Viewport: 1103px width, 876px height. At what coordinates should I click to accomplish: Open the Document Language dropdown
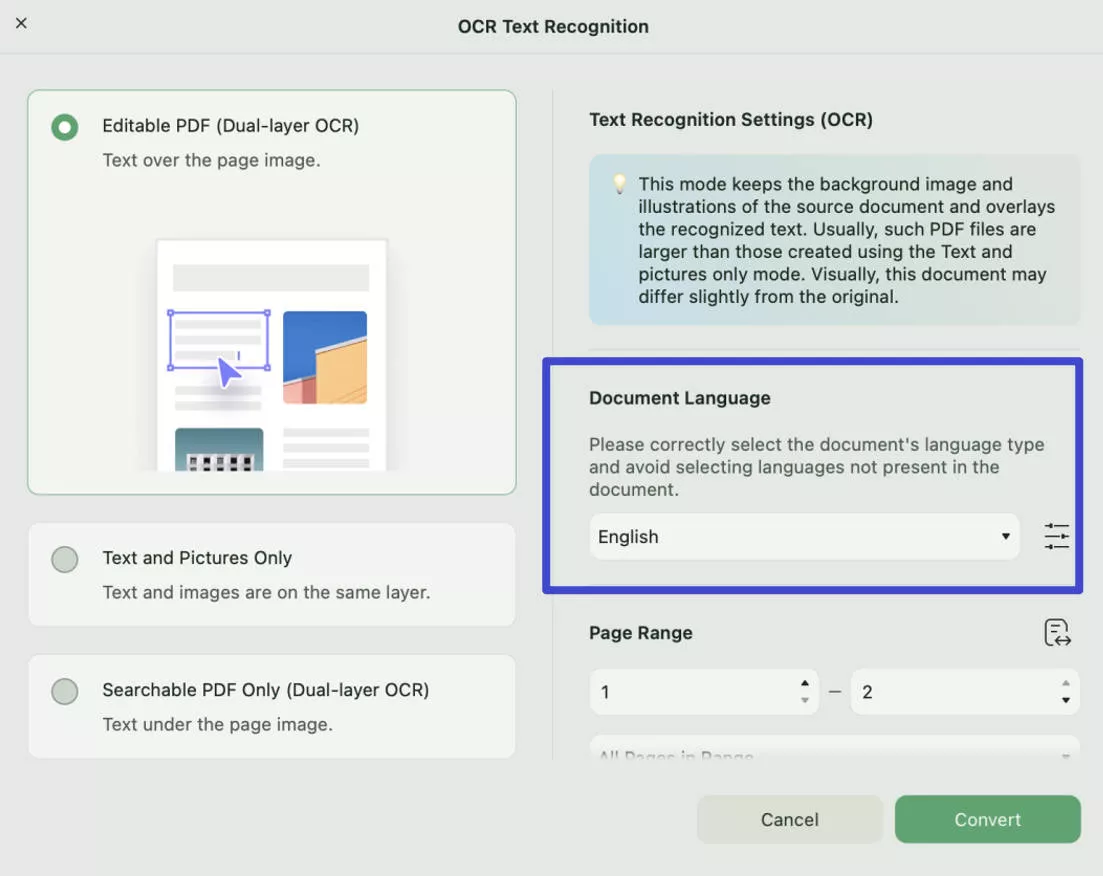pyautogui.click(x=804, y=537)
